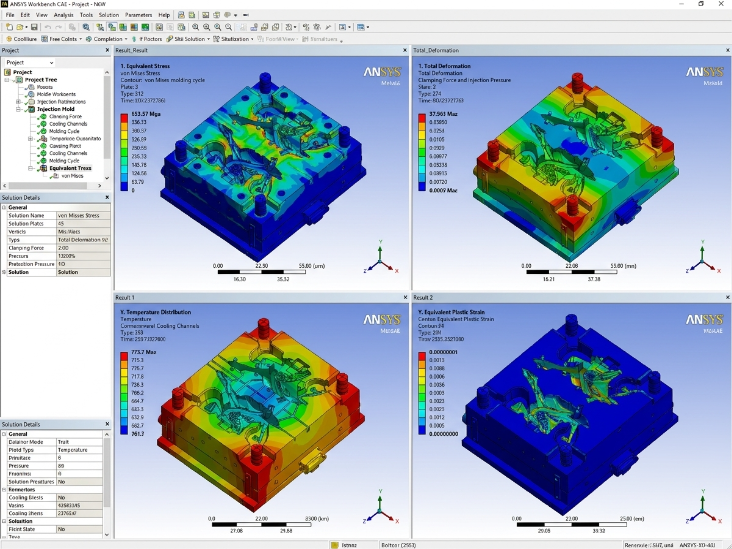Select the Total_Deformation viewport title tab

[436, 50]
